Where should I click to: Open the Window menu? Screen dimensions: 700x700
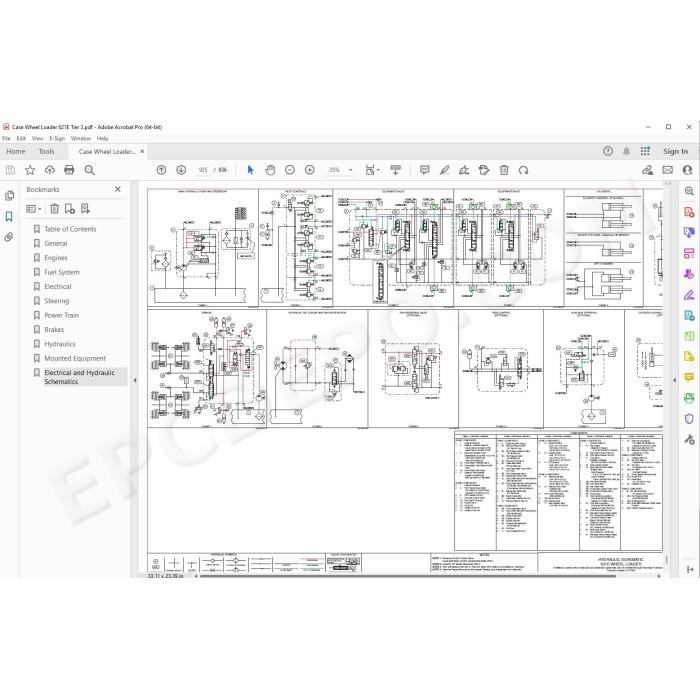point(81,138)
